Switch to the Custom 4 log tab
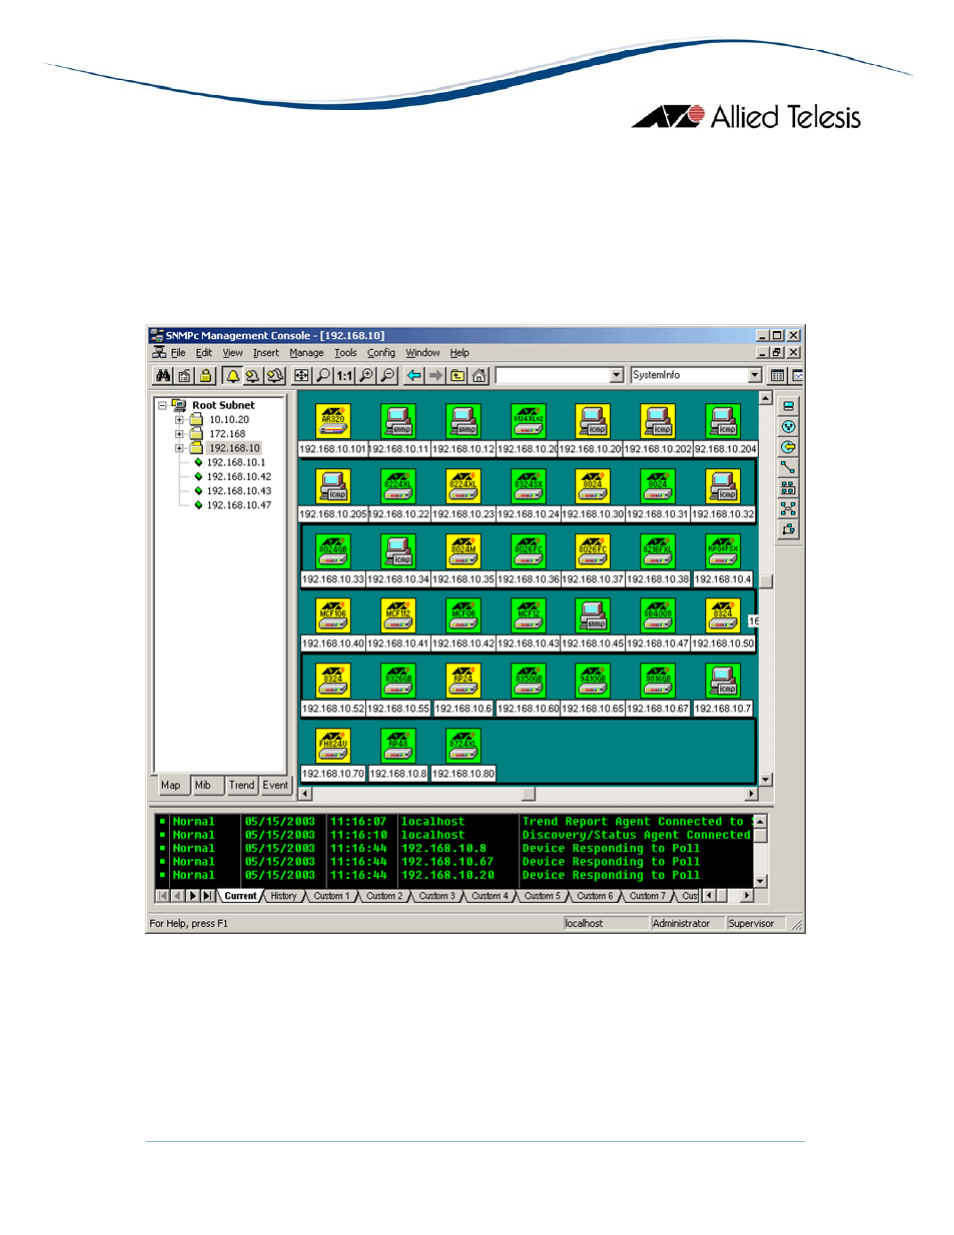This screenshot has height=1235, width=954. tap(490, 896)
